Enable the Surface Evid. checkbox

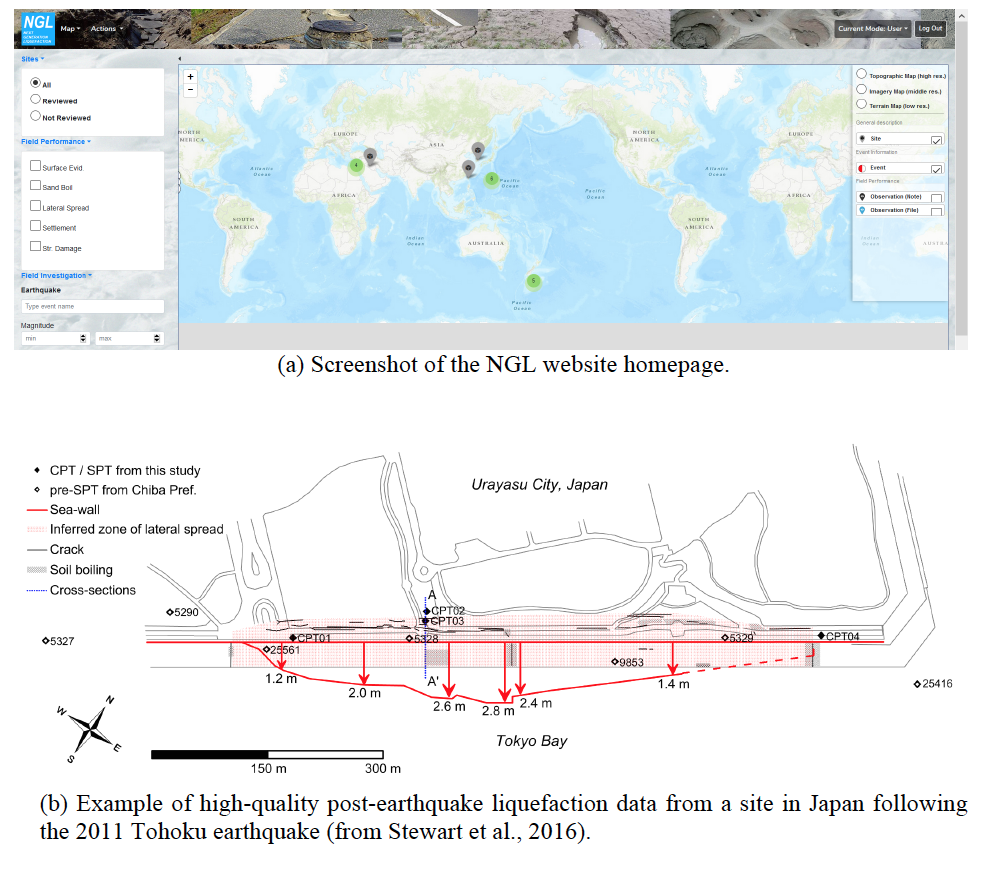pos(35,166)
